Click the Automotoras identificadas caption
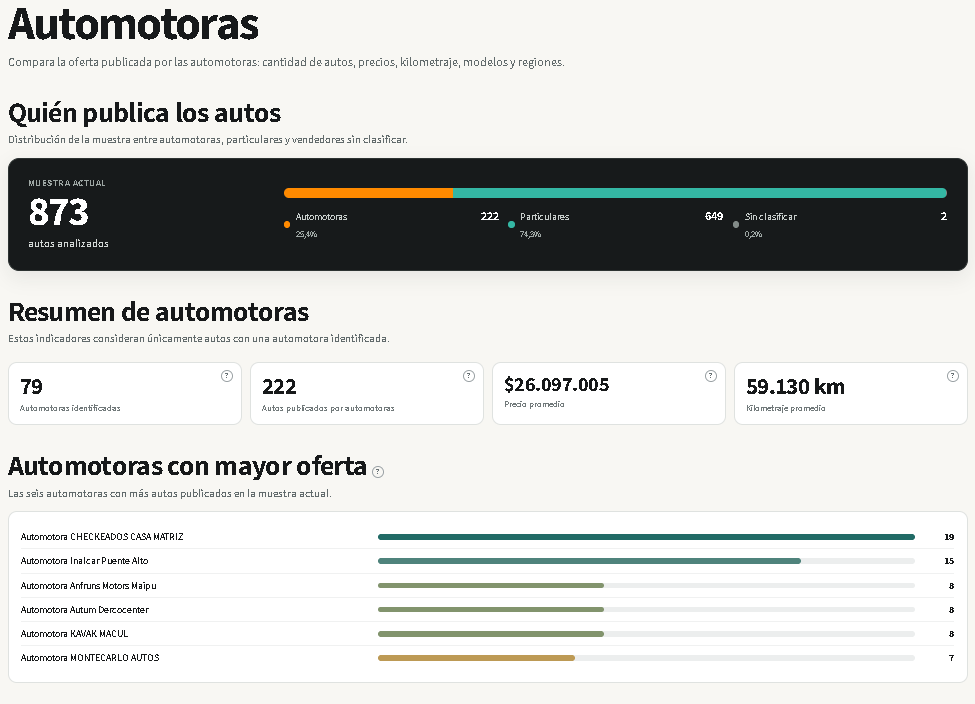Image resolution: width=975 pixels, height=704 pixels. tap(70, 409)
